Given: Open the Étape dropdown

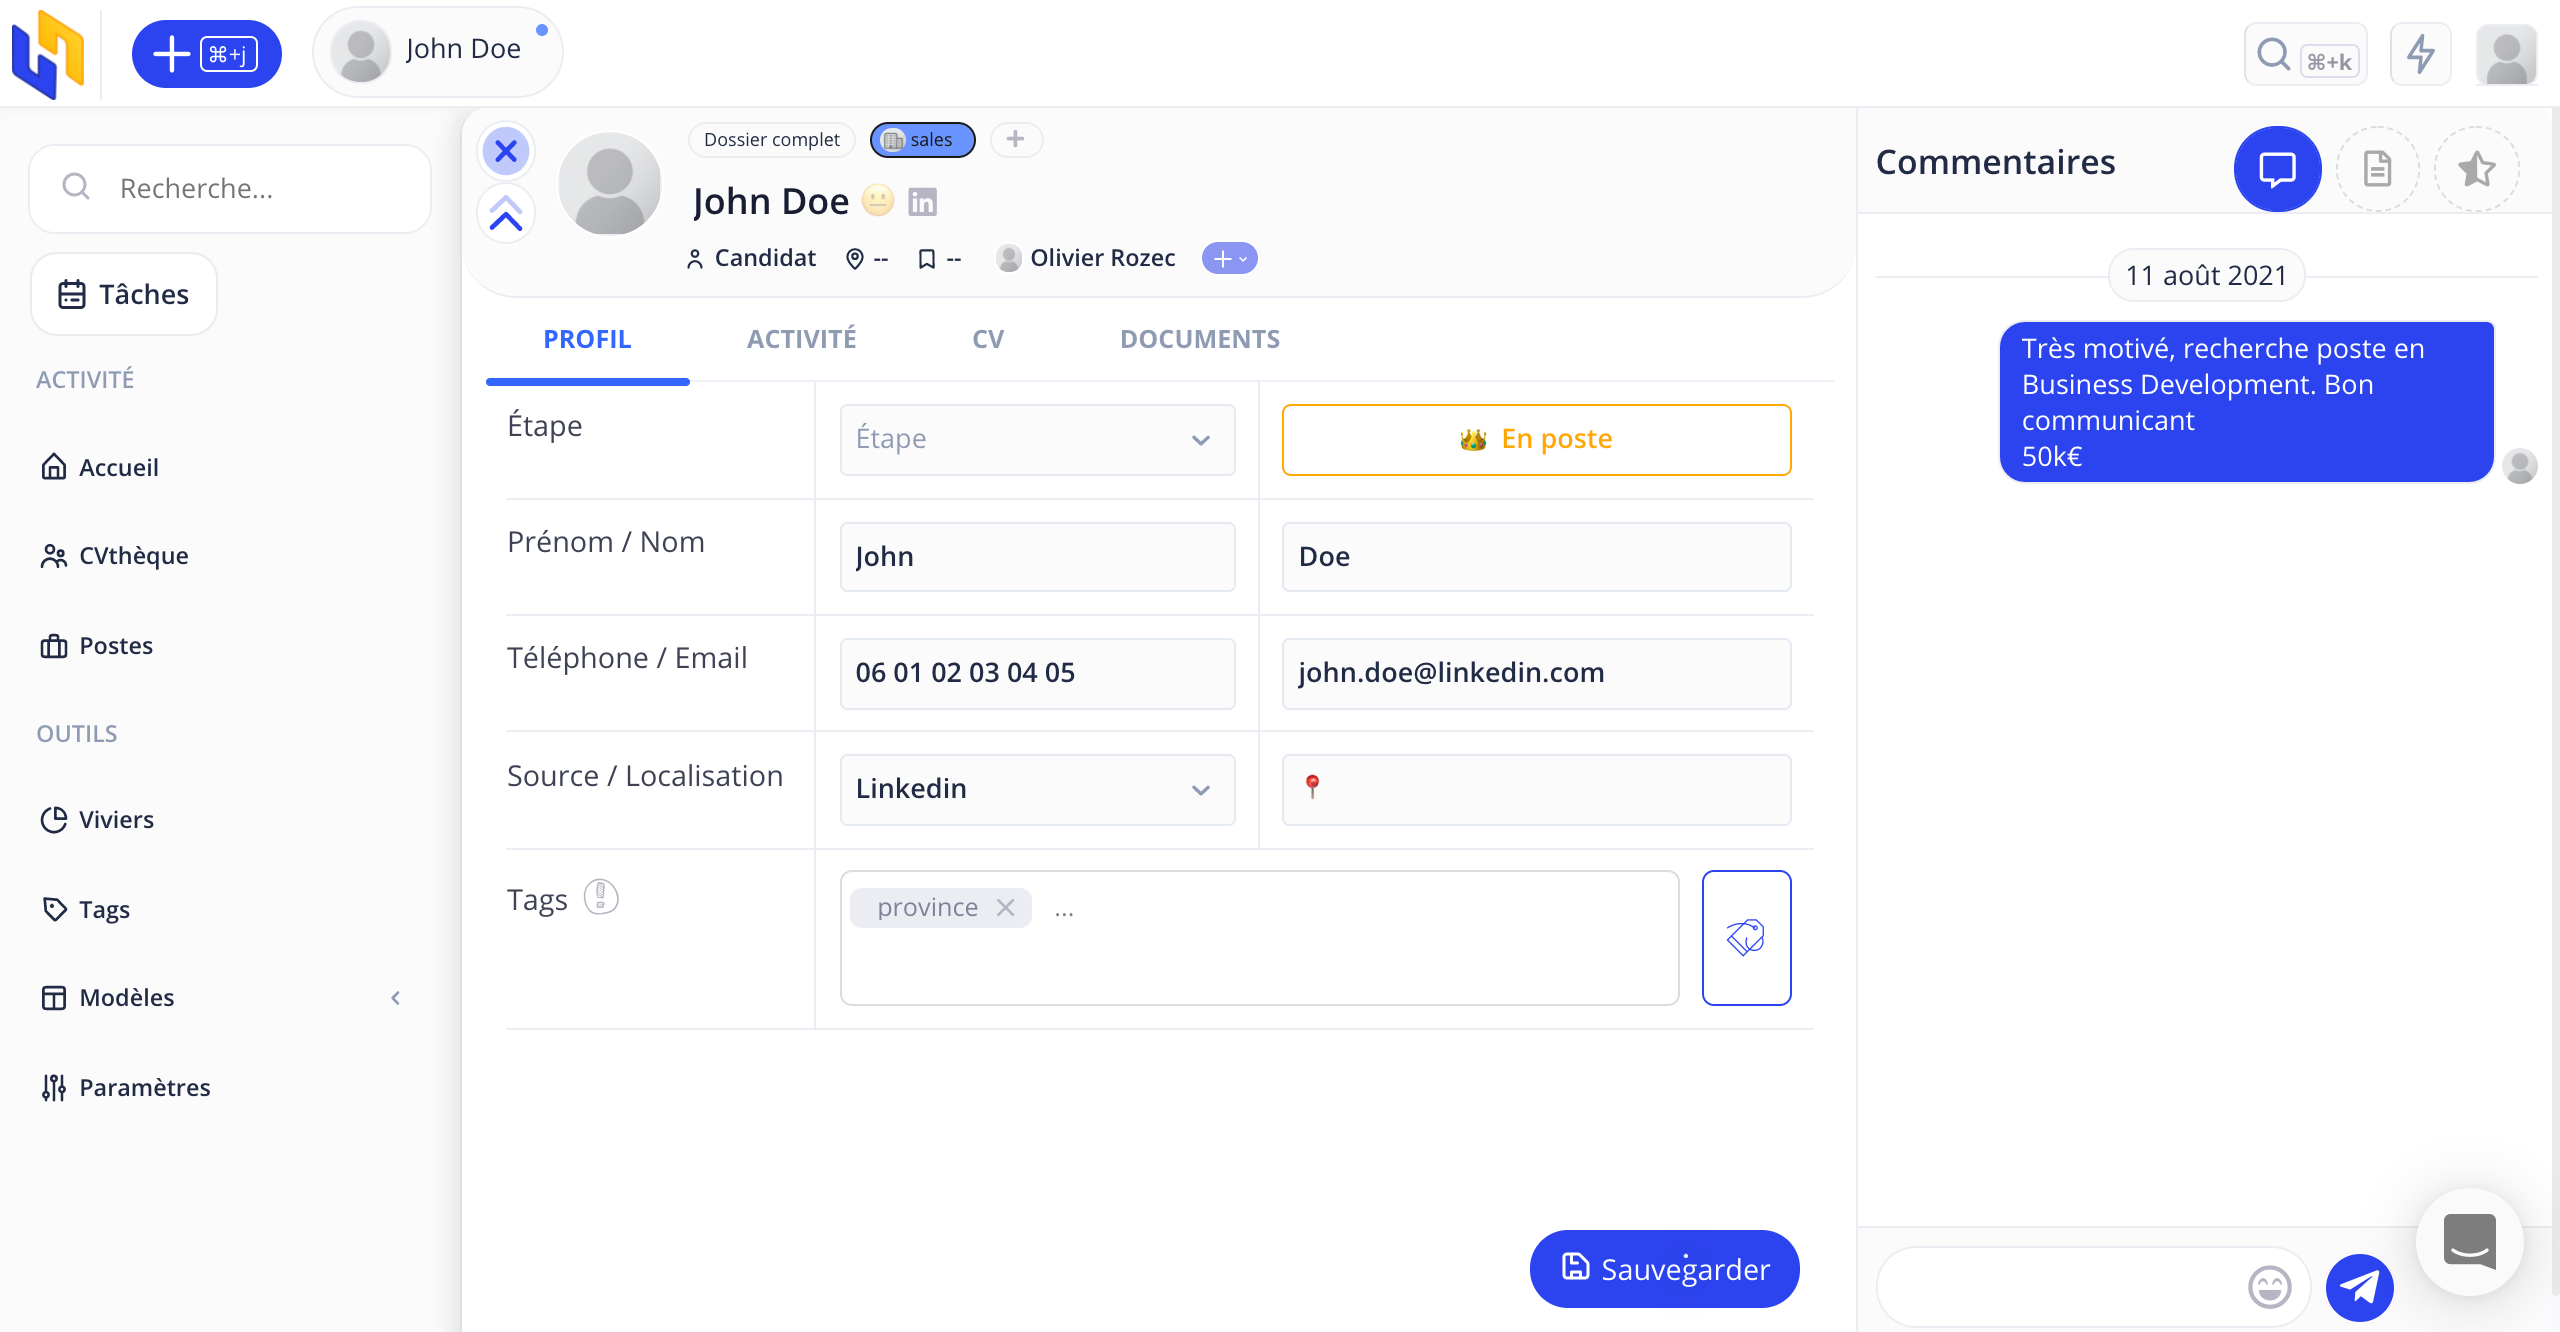Looking at the screenshot, I should coord(1037,439).
